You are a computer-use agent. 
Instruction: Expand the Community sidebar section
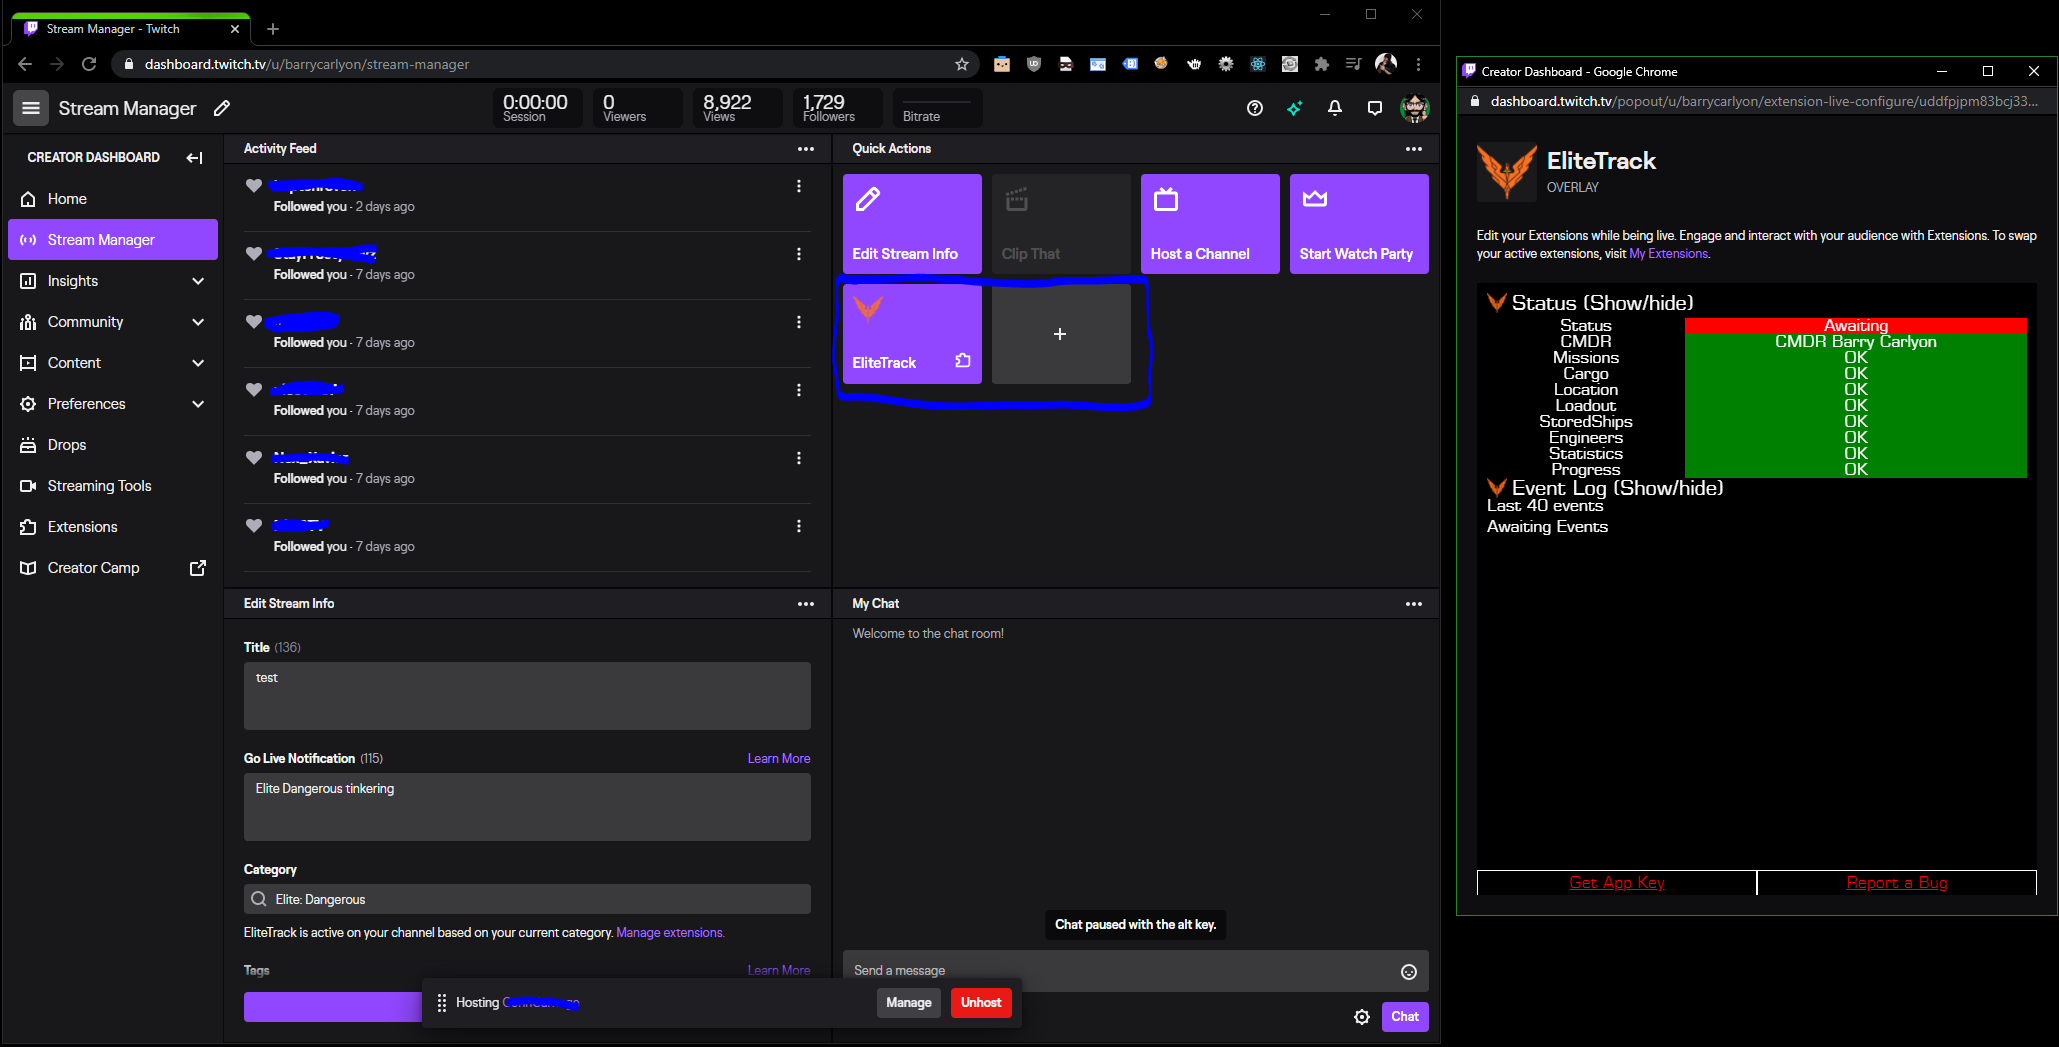(x=198, y=322)
